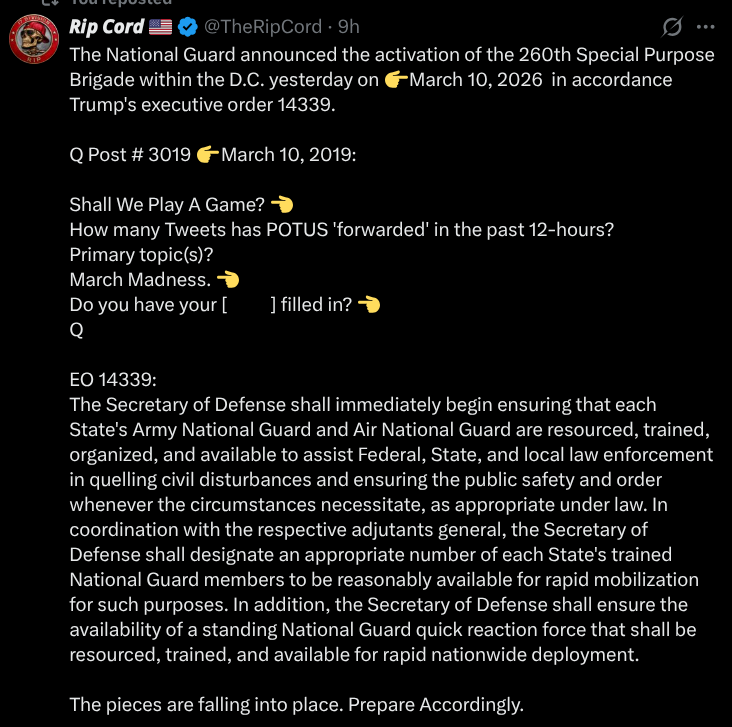Open the three-dot More menu
The width and height of the screenshot is (732, 727).
pyautogui.click(x=706, y=26)
